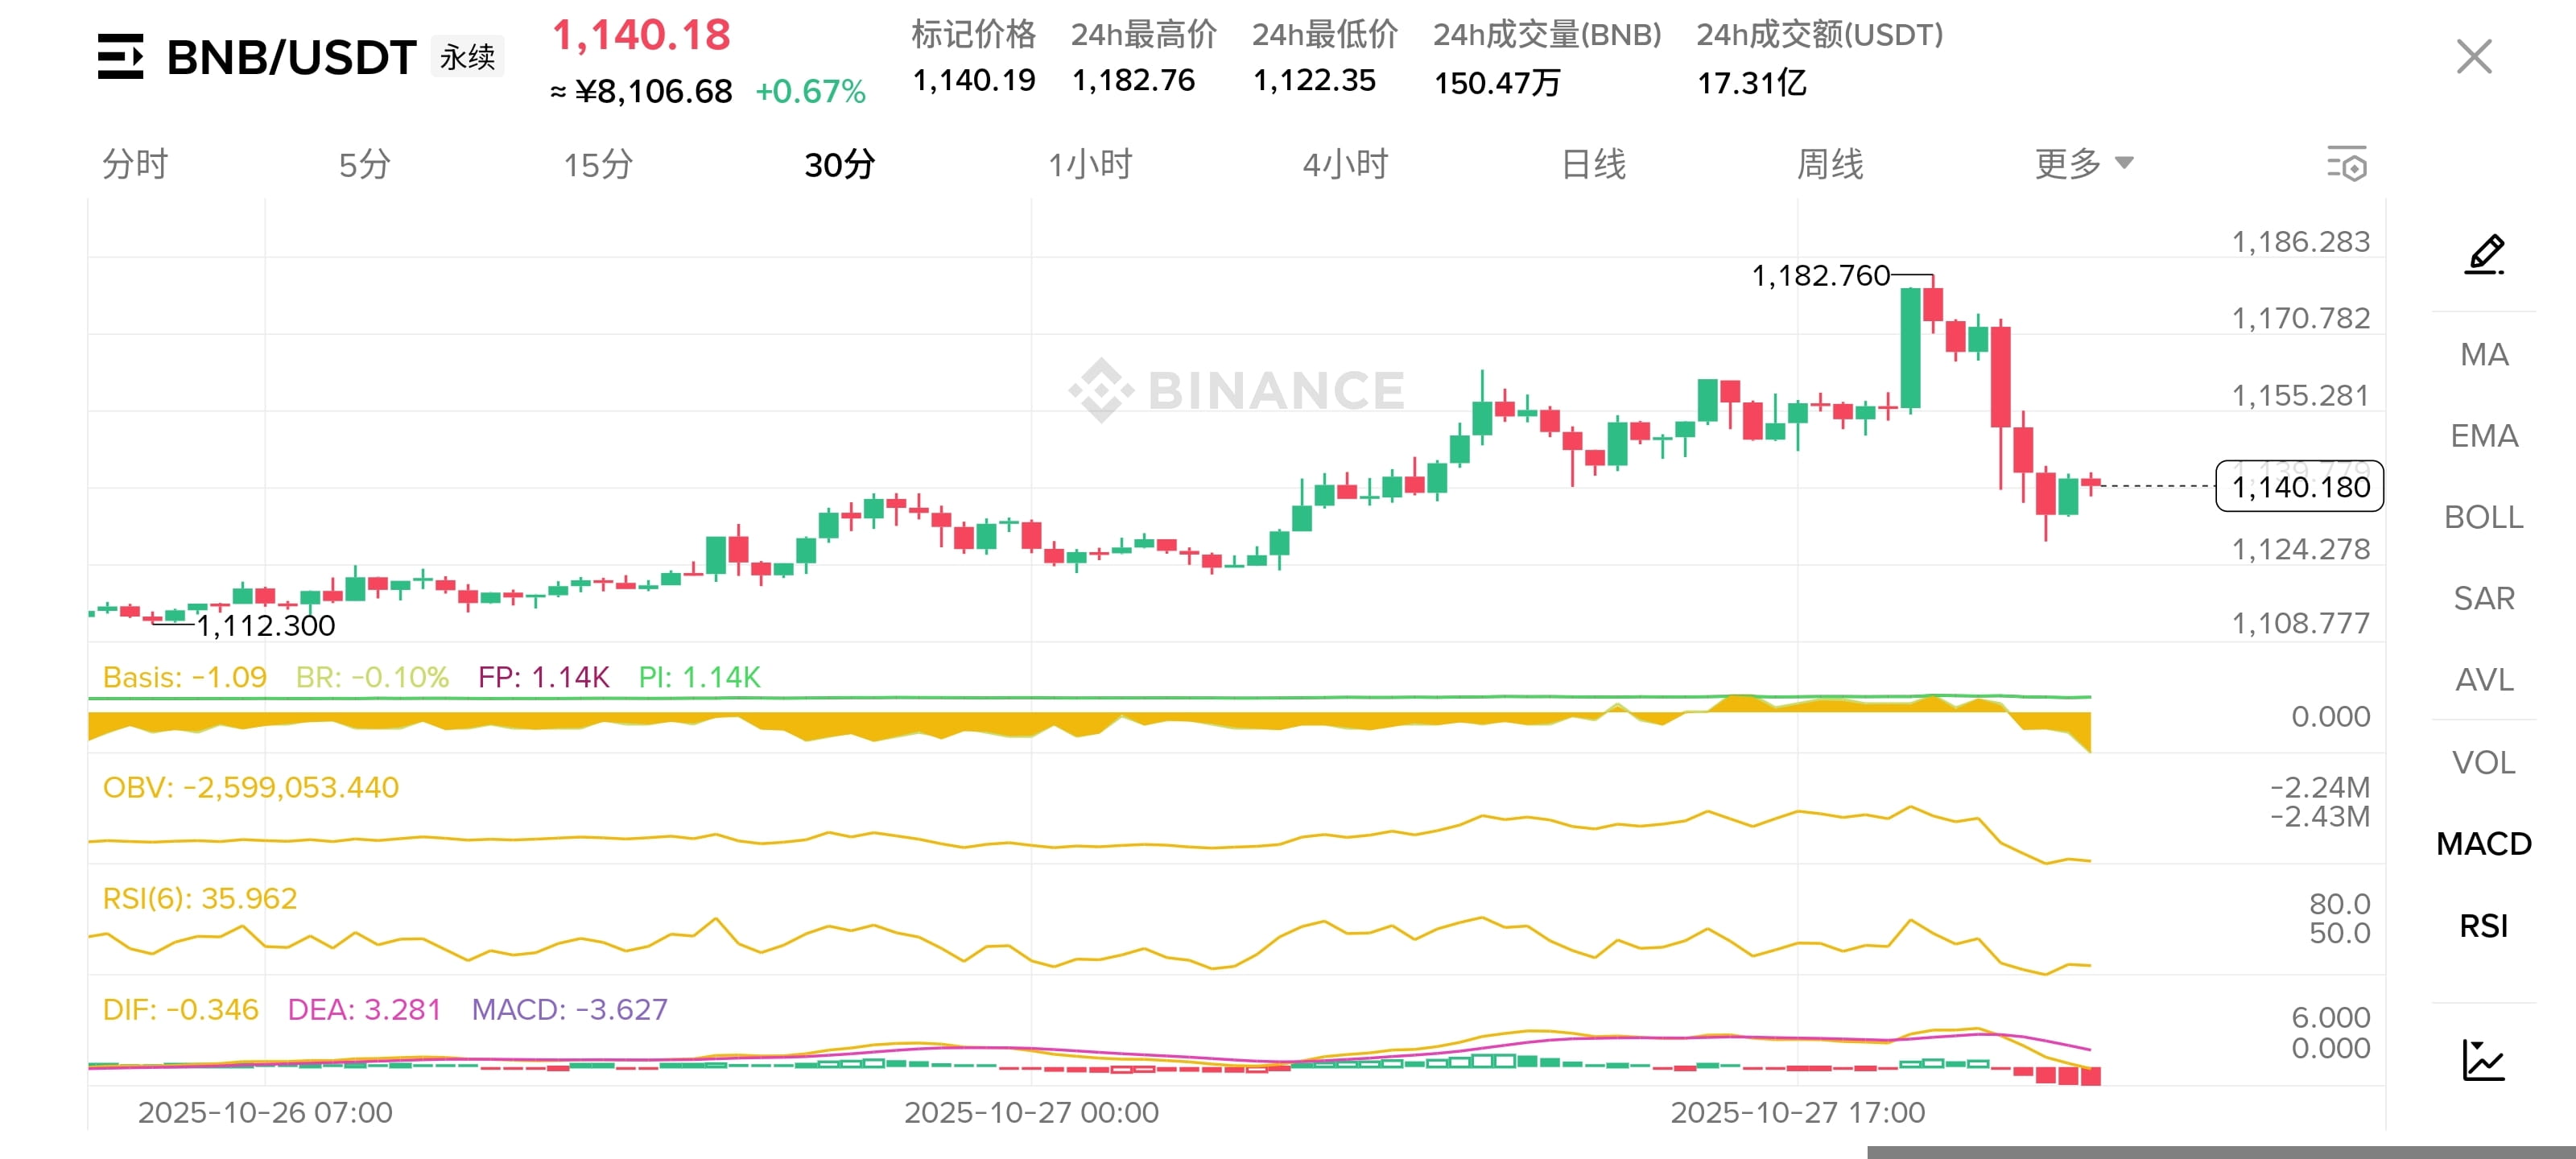Image resolution: width=2576 pixels, height=1159 pixels.
Task: Open the BNB/USDT pair selector
Action: (291, 57)
